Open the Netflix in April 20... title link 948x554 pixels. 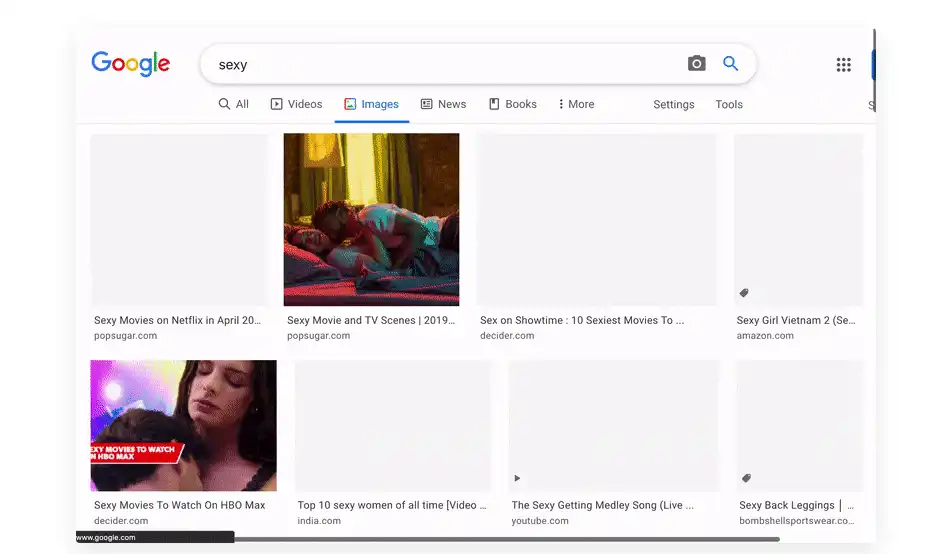pyautogui.click(x=177, y=320)
